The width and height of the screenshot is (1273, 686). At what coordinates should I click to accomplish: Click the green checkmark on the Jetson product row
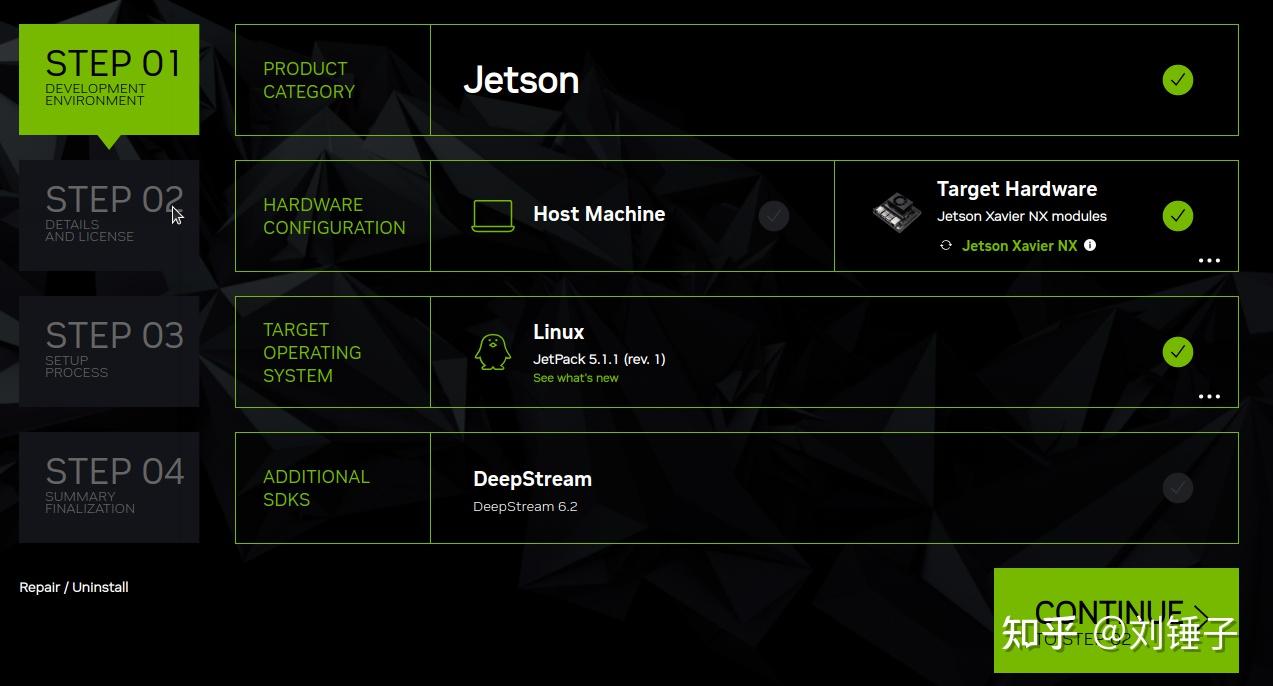[x=1177, y=80]
